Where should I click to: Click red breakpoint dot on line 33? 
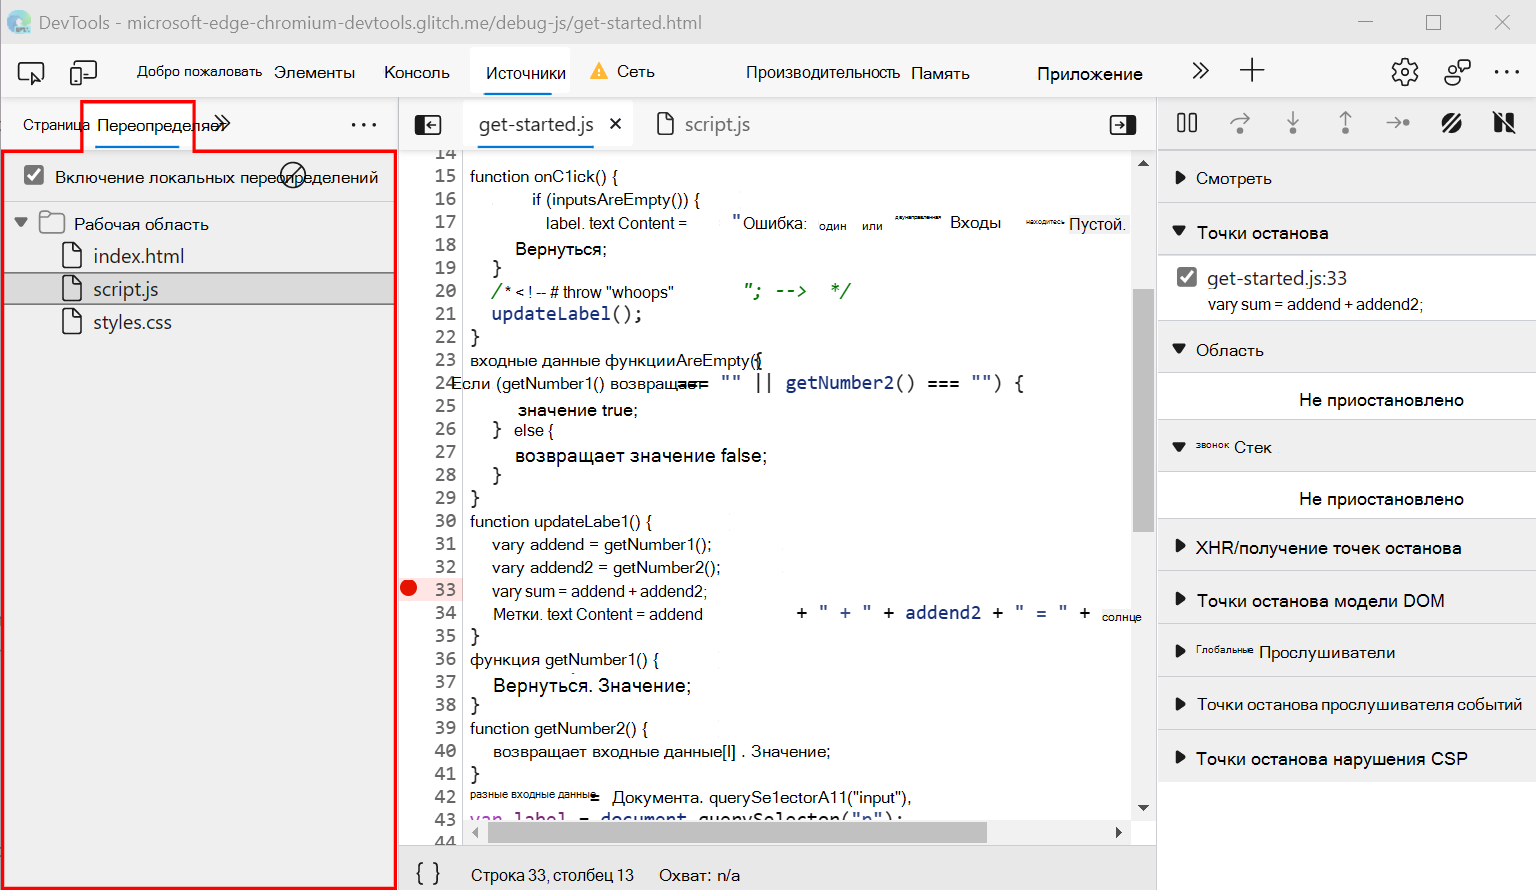408,588
